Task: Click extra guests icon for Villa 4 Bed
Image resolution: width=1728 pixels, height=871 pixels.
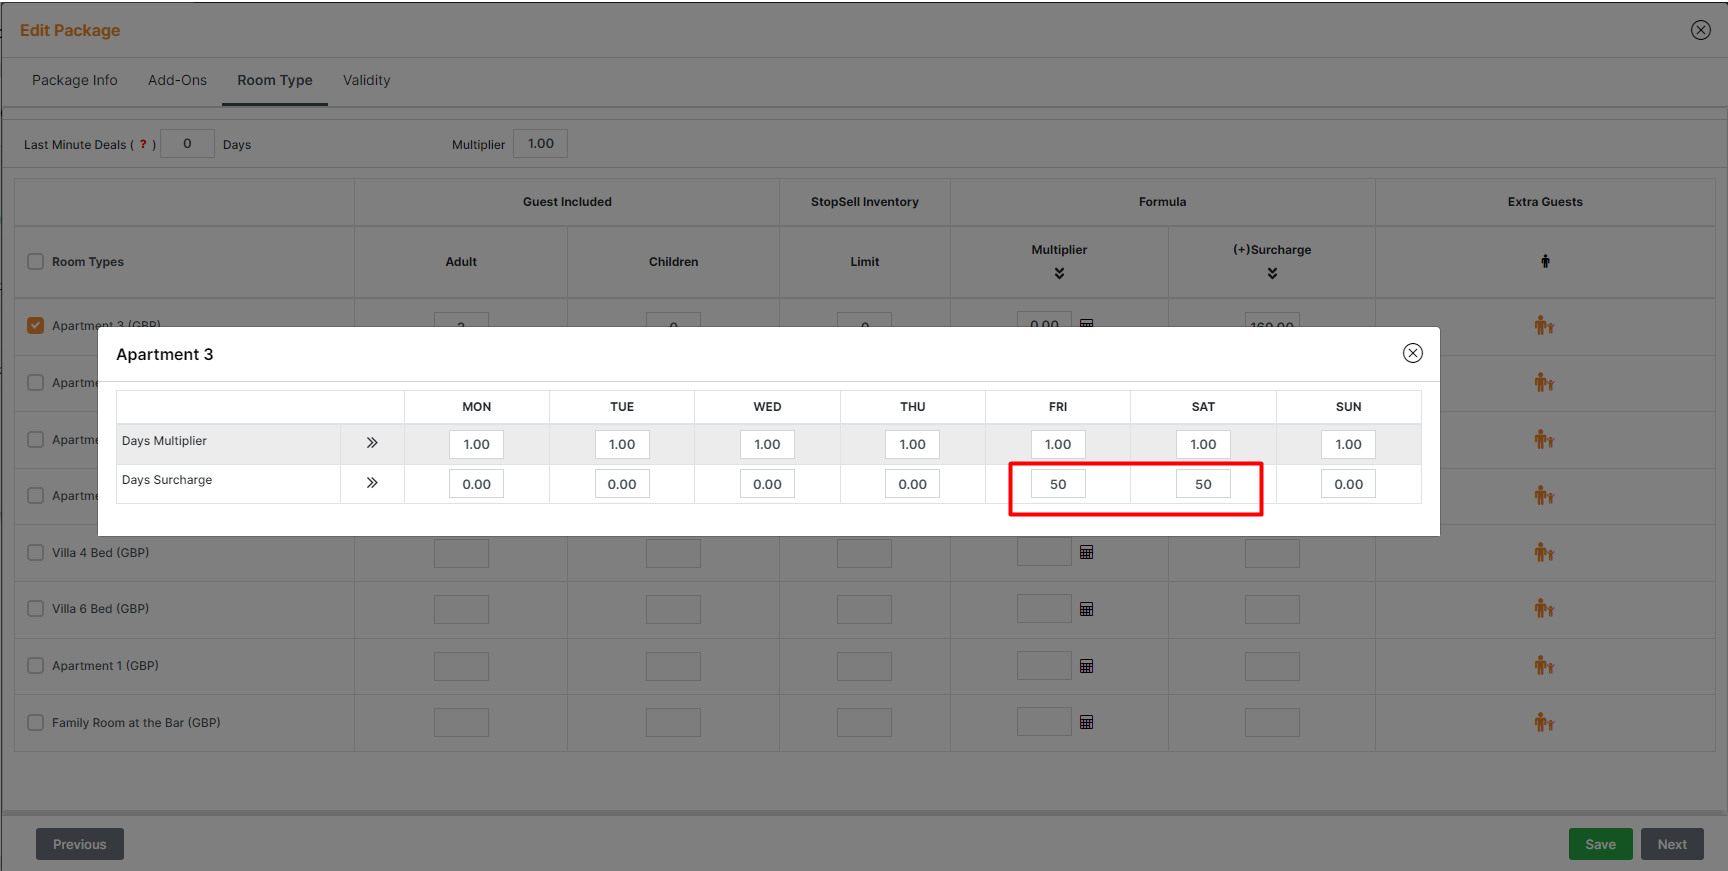Action: point(1544,552)
